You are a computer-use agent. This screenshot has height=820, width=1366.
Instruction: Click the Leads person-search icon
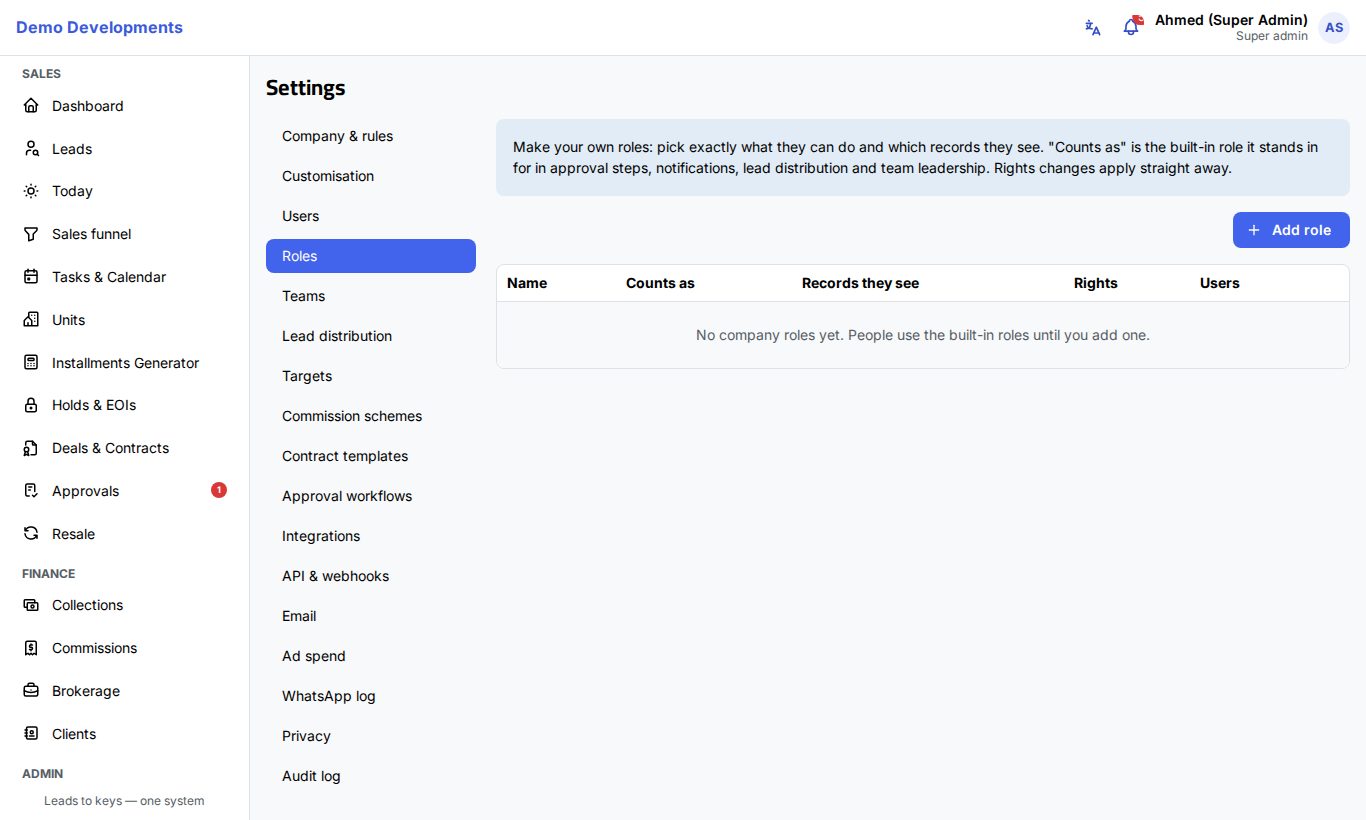[31, 149]
